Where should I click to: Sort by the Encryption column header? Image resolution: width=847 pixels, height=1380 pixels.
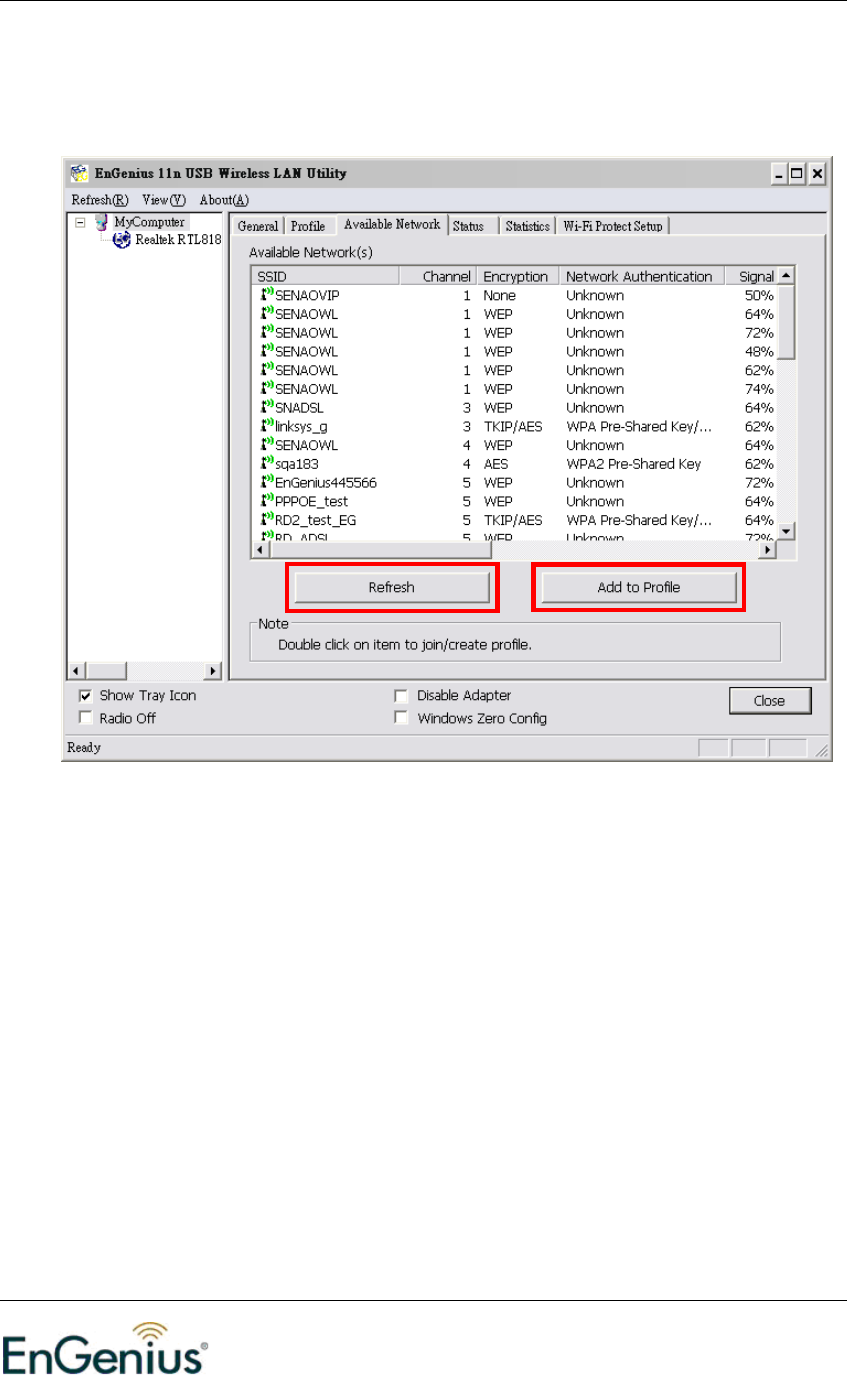(x=518, y=276)
